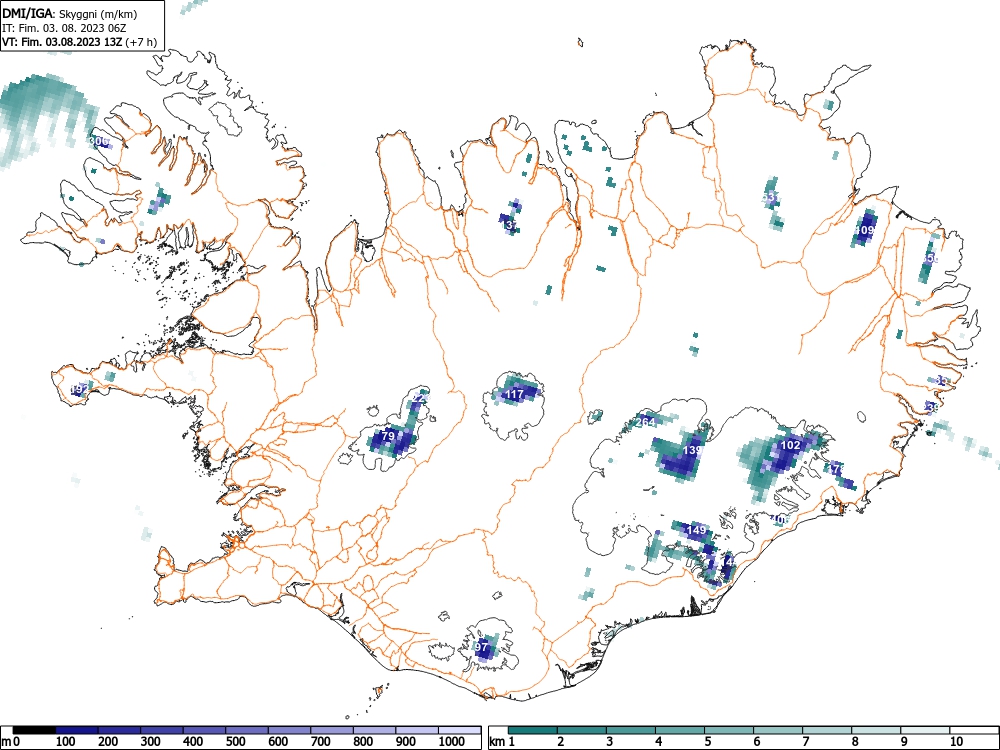
Task: Choose the 7 km pale teal segment
Action: pyautogui.click(x=827, y=730)
